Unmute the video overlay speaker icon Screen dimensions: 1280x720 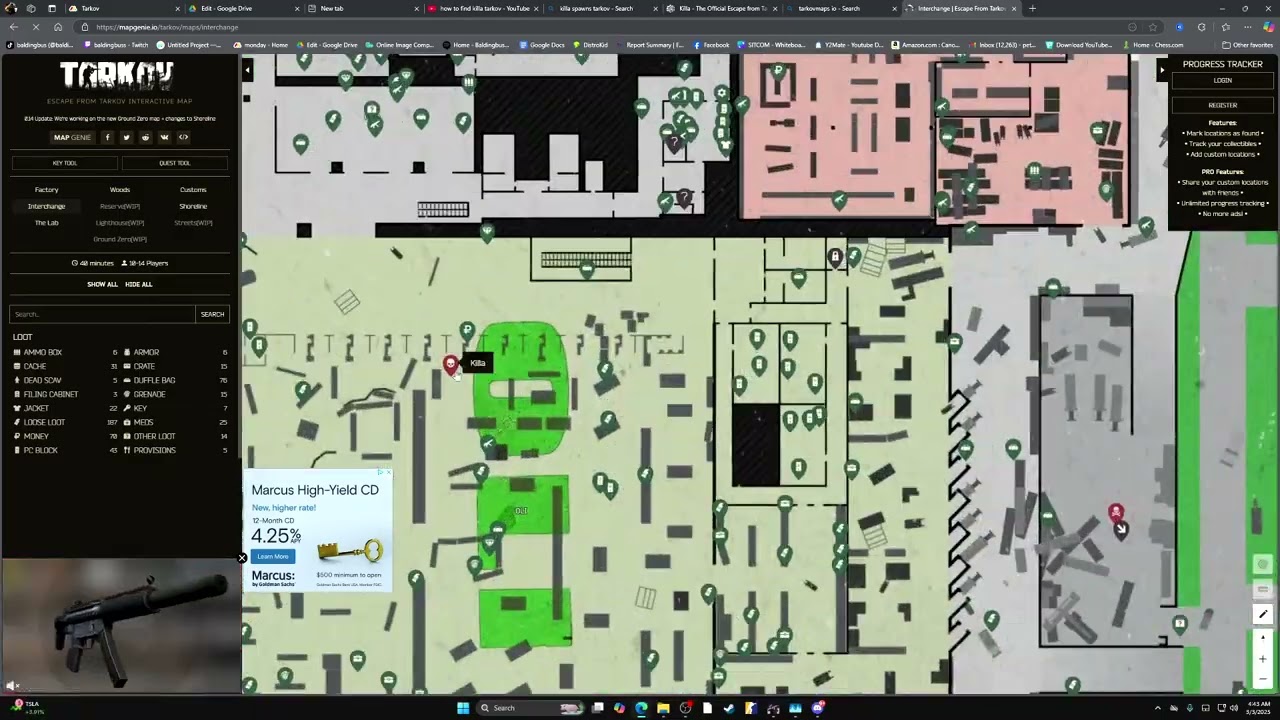pos(12,686)
